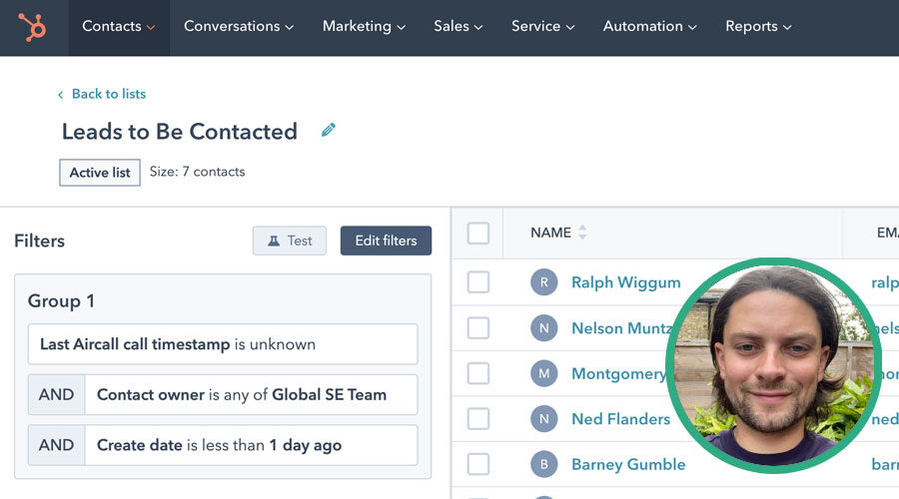899x499 pixels.
Task: Click Ralph Wiggum's avatar icon
Action: point(543,282)
